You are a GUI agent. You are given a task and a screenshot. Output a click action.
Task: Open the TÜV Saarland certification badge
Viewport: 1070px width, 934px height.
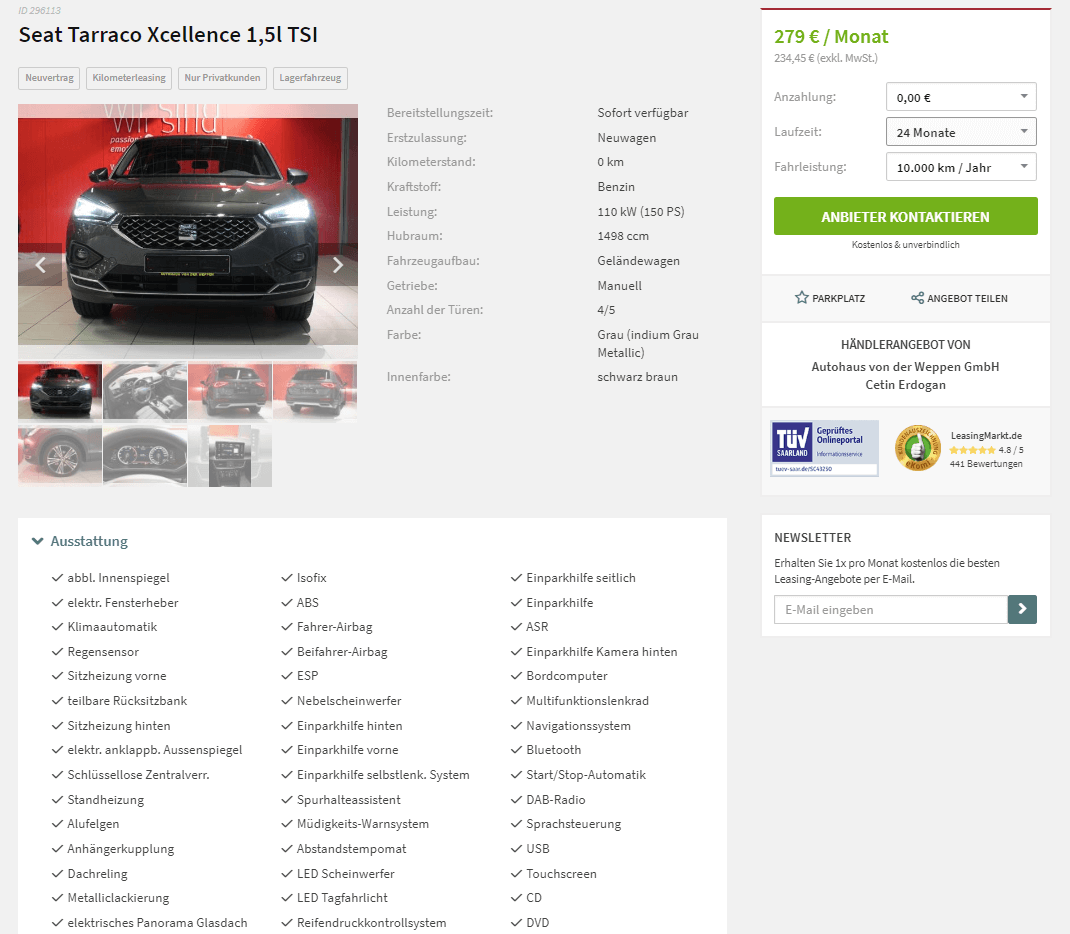tap(824, 448)
